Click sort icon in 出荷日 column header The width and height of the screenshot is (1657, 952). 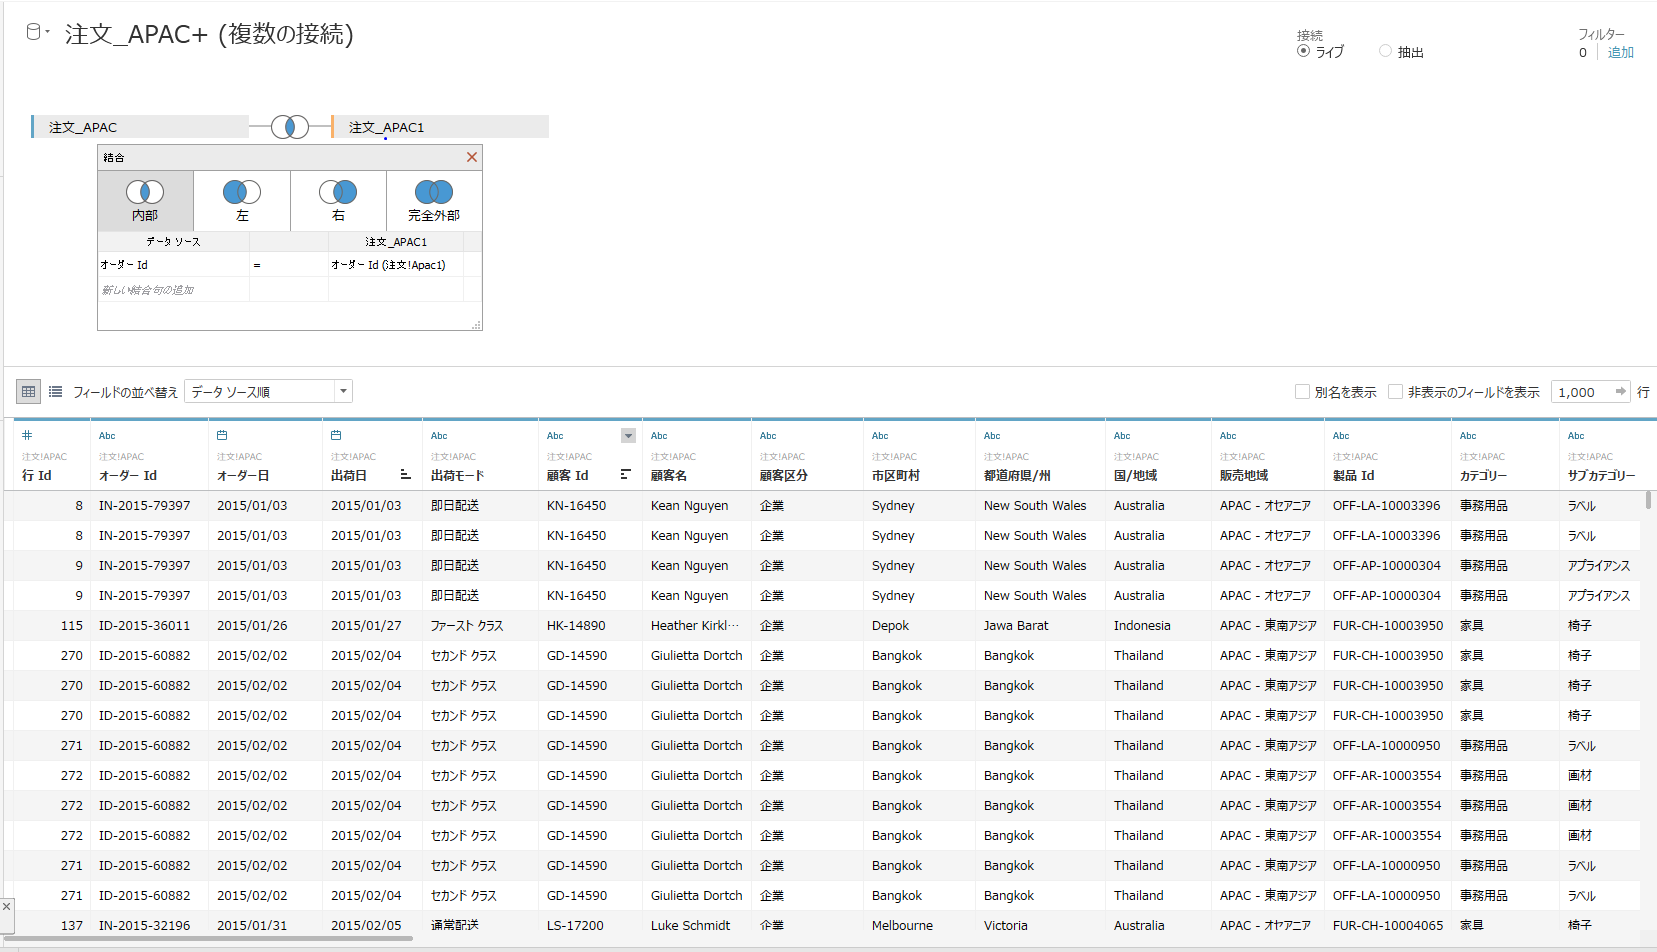405,475
